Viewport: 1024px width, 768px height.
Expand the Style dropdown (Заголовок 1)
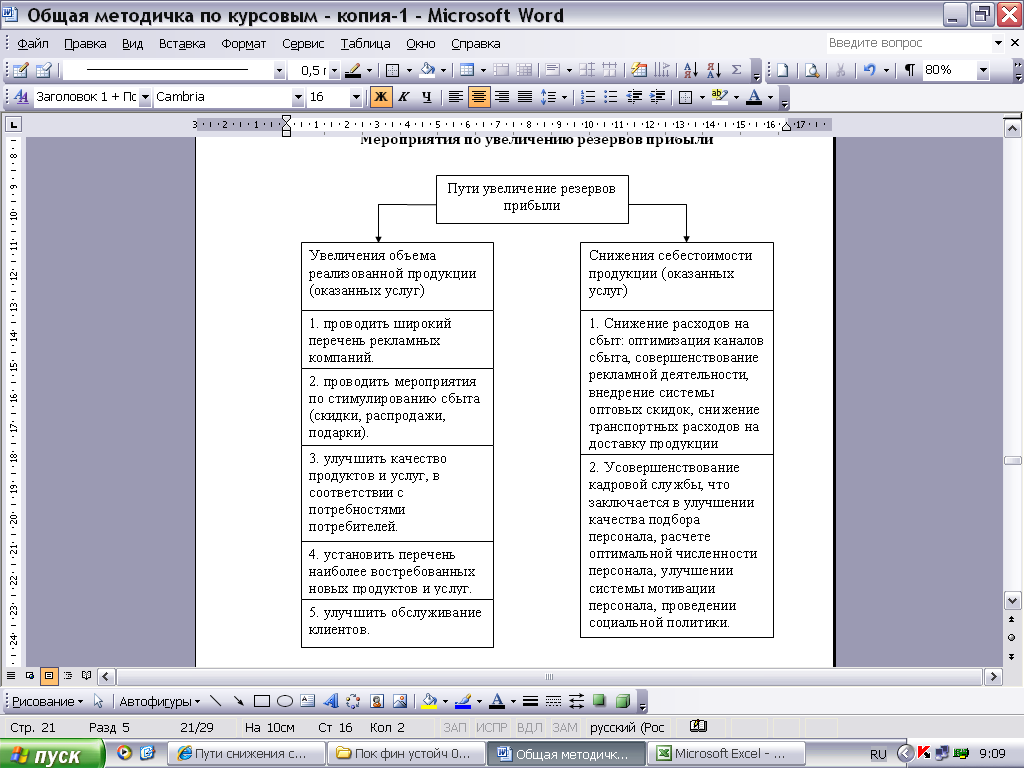pyautogui.click(x=144, y=97)
